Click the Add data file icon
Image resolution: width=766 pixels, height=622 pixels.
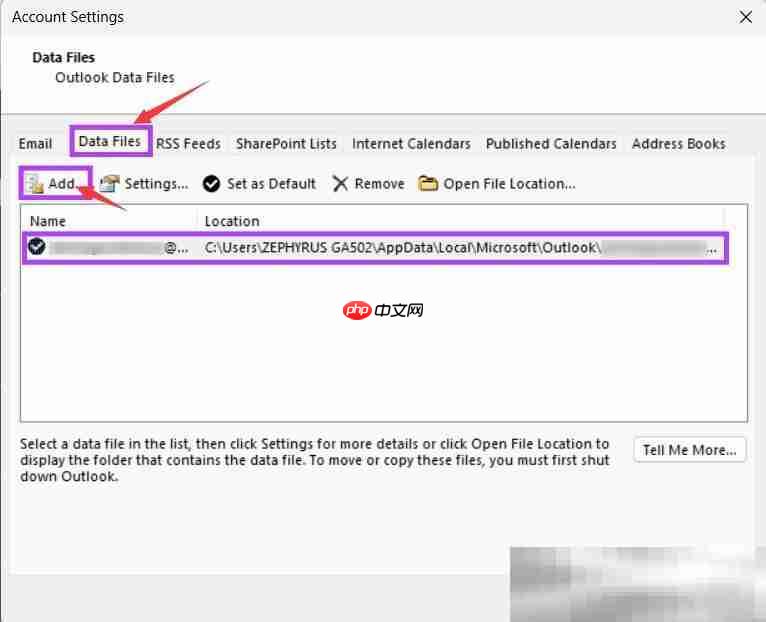click(x=35, y=184)
